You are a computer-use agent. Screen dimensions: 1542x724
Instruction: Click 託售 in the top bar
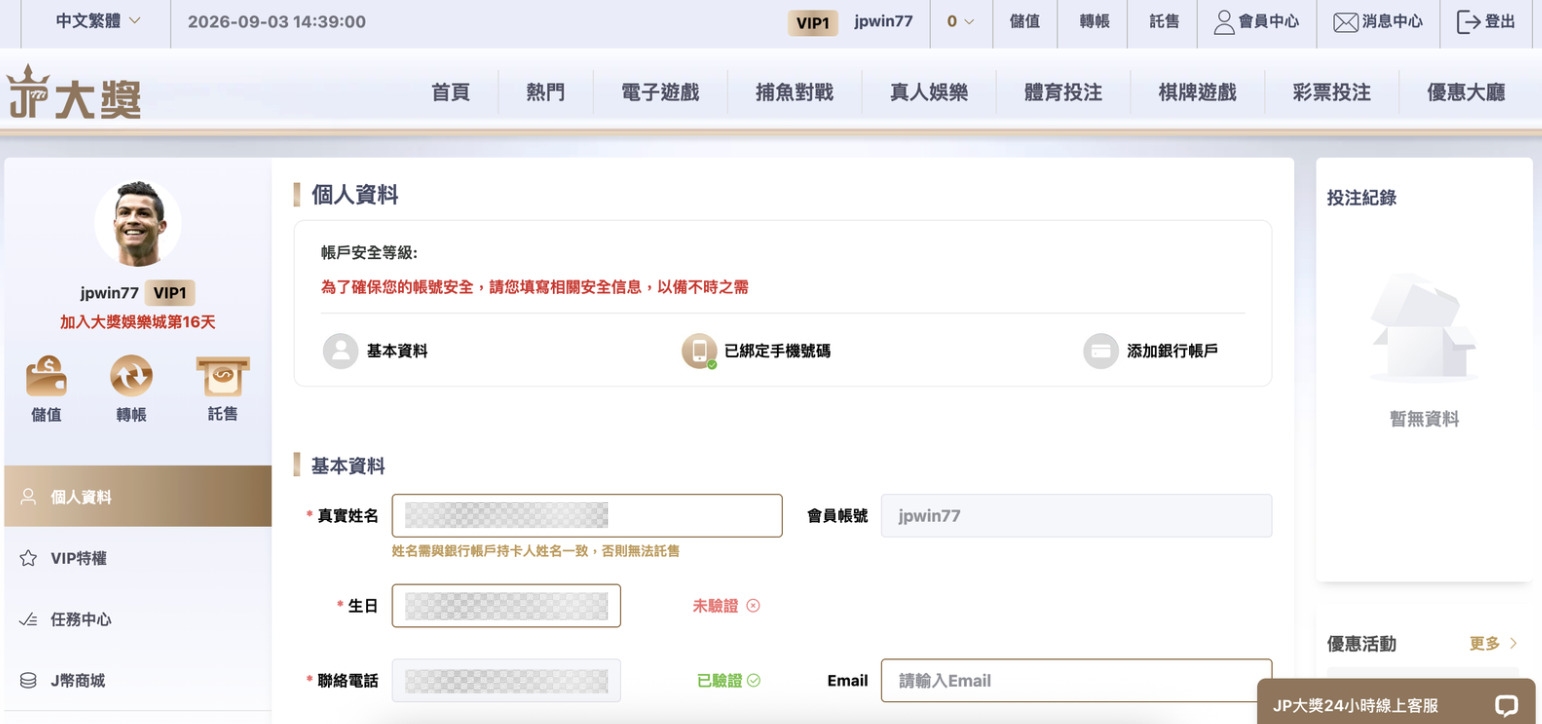(1164, 22)
